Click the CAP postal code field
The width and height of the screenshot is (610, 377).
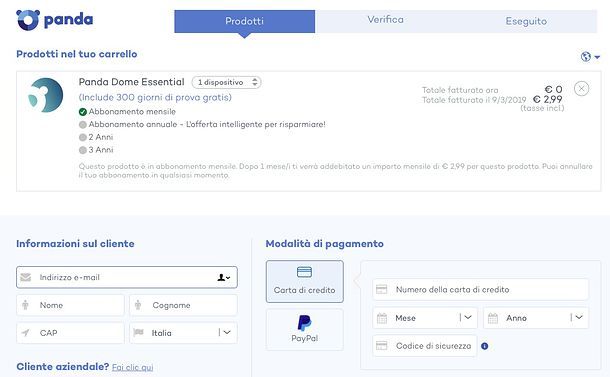click(70, 333)
